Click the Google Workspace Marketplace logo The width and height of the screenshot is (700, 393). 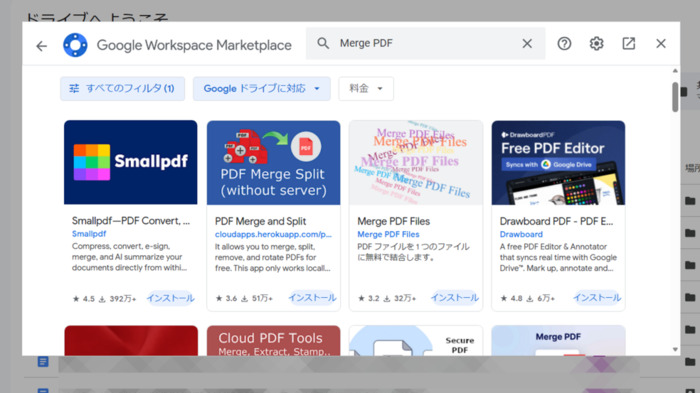click(x=75, y=45)
